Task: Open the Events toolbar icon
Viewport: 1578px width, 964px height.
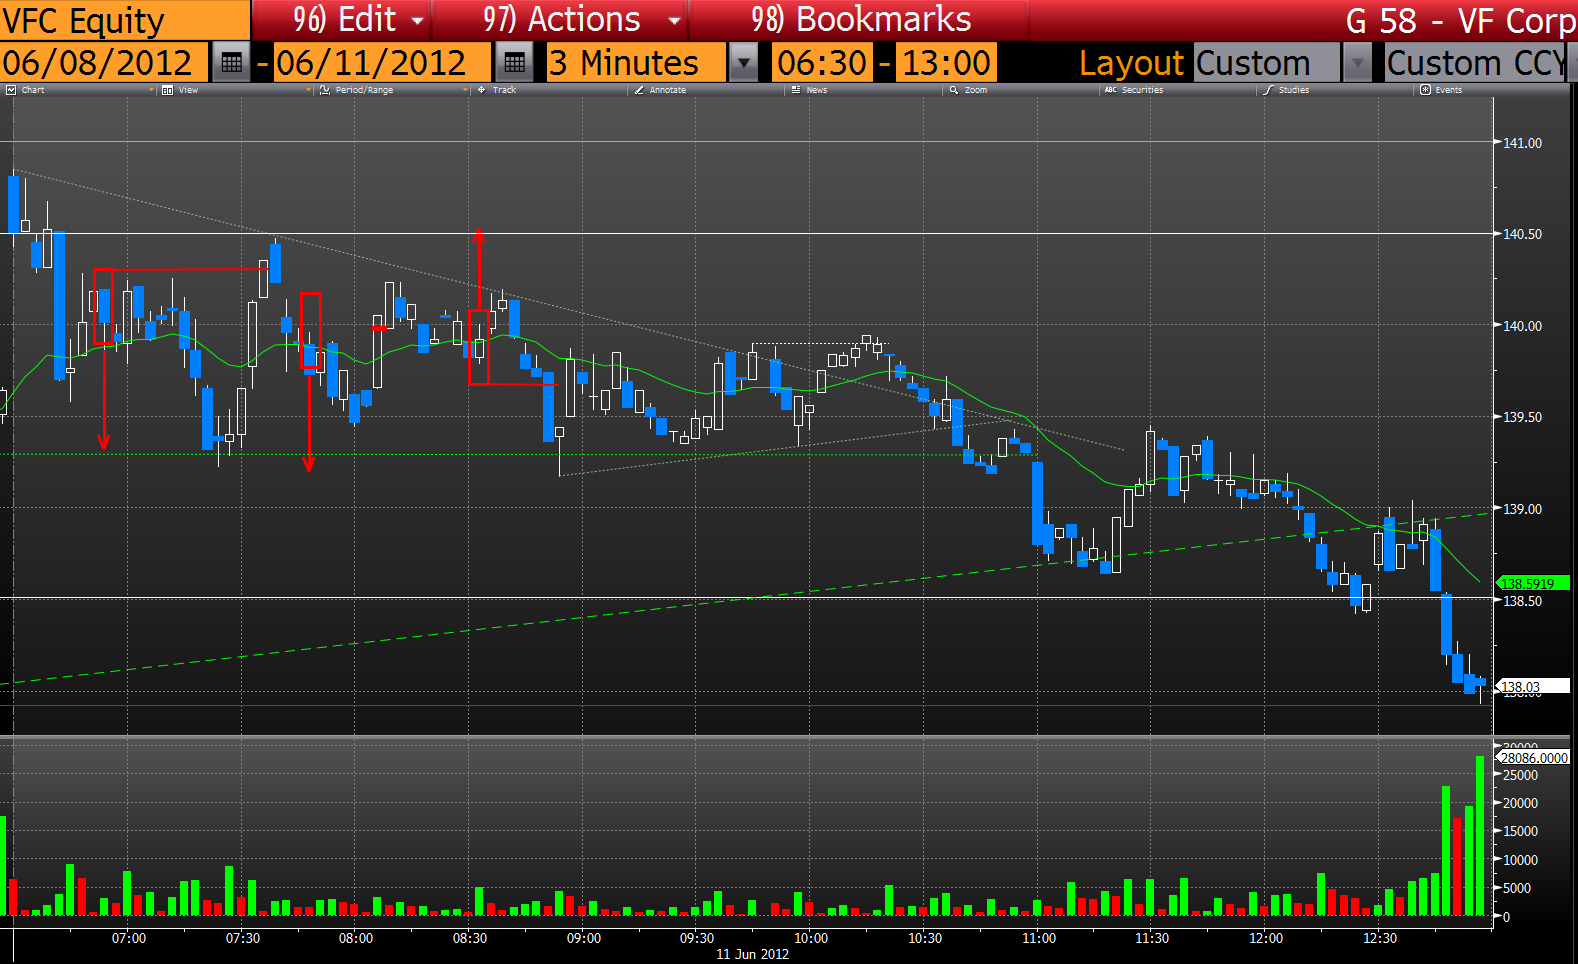Action: coord(1425,90)
